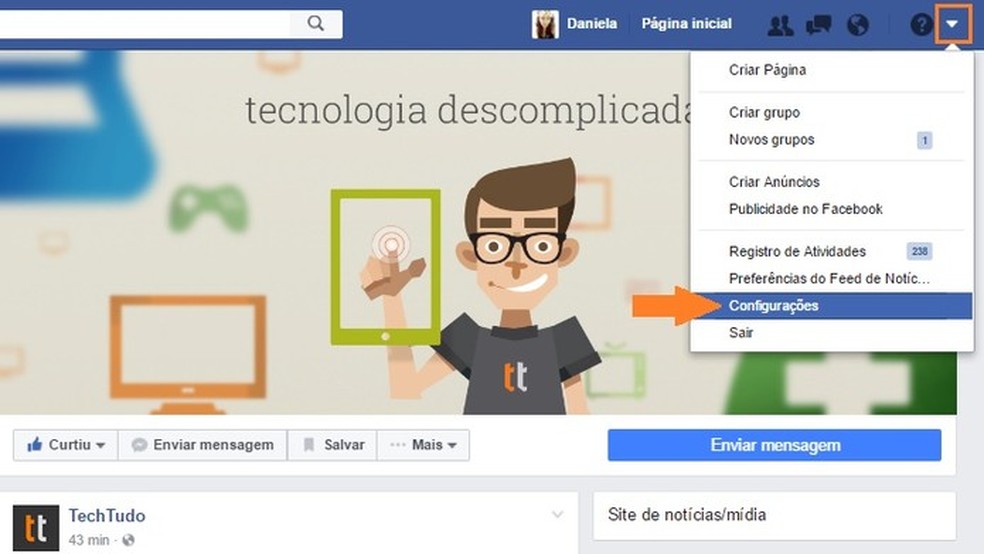The height and width of the screenshot is (554, 984).
Task: Open the messages icon in top bar
Action: [x=818, y=24]
